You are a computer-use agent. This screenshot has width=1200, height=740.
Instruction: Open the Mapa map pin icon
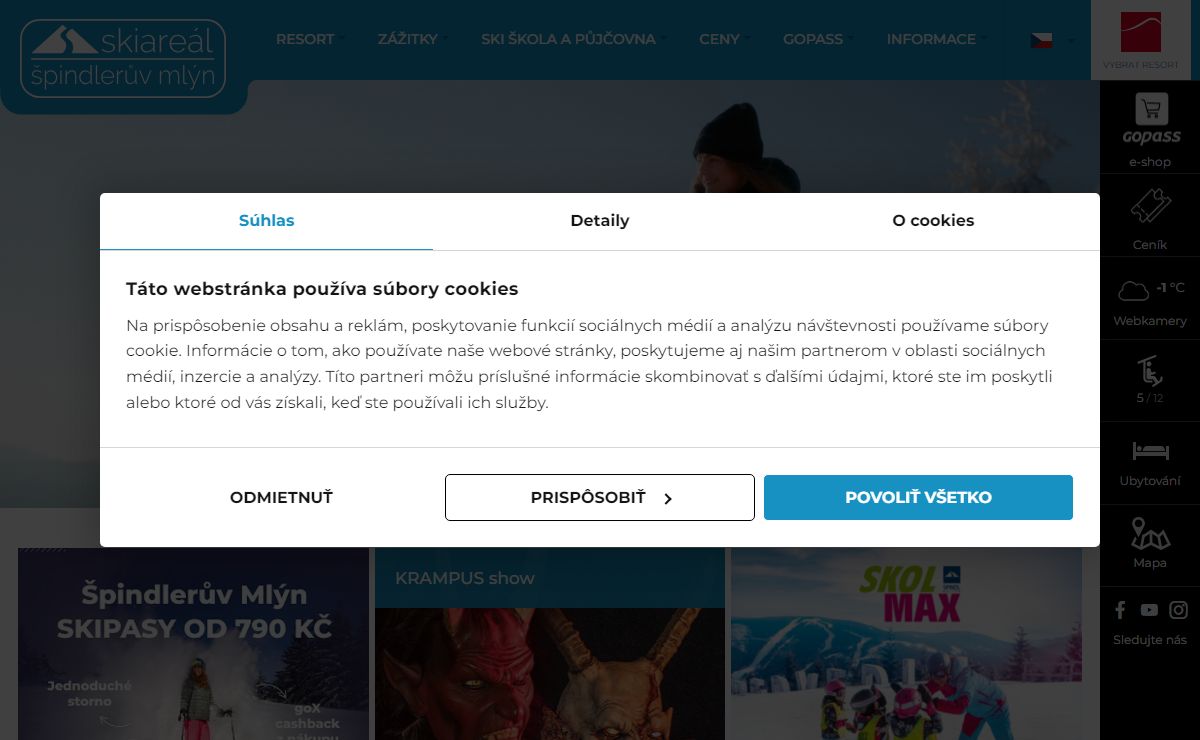[x=1150, y=534]
